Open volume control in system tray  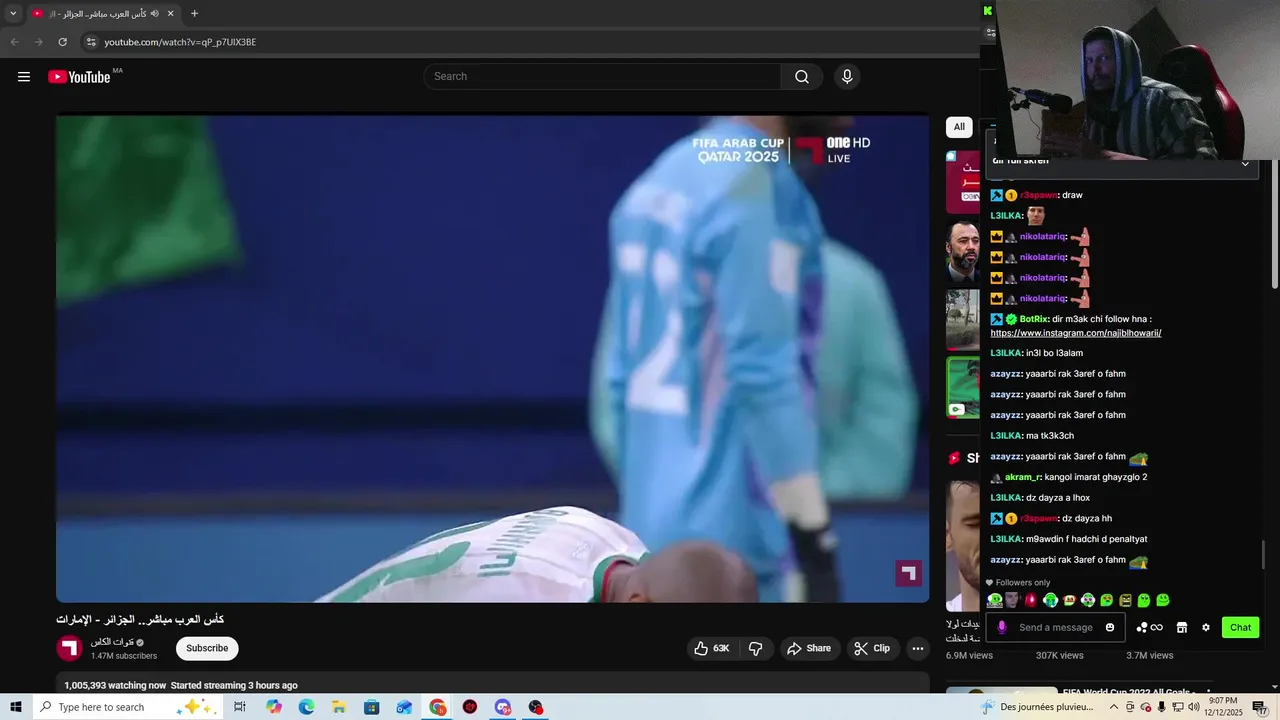pyautogui.click(x=1193, y=707)
